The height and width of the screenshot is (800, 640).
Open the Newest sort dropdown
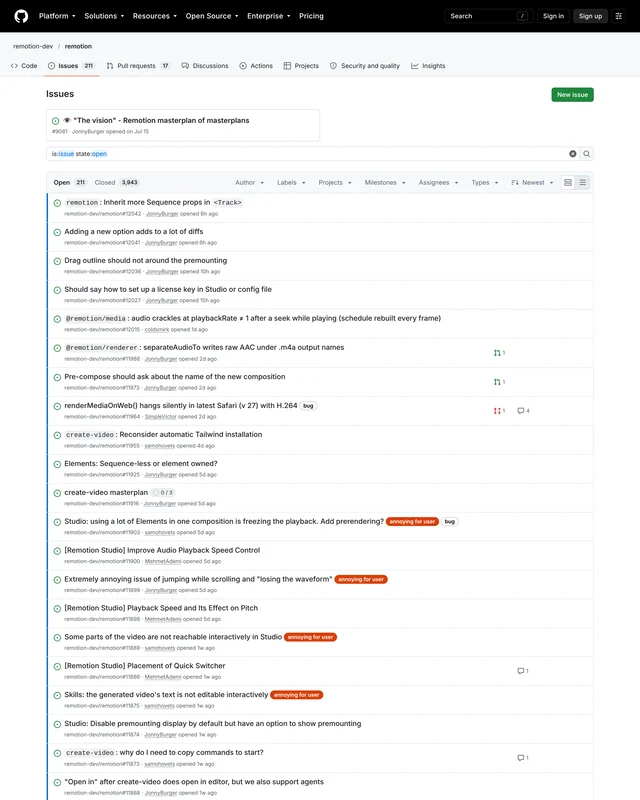pyautogui.click(x=532, y=183)
